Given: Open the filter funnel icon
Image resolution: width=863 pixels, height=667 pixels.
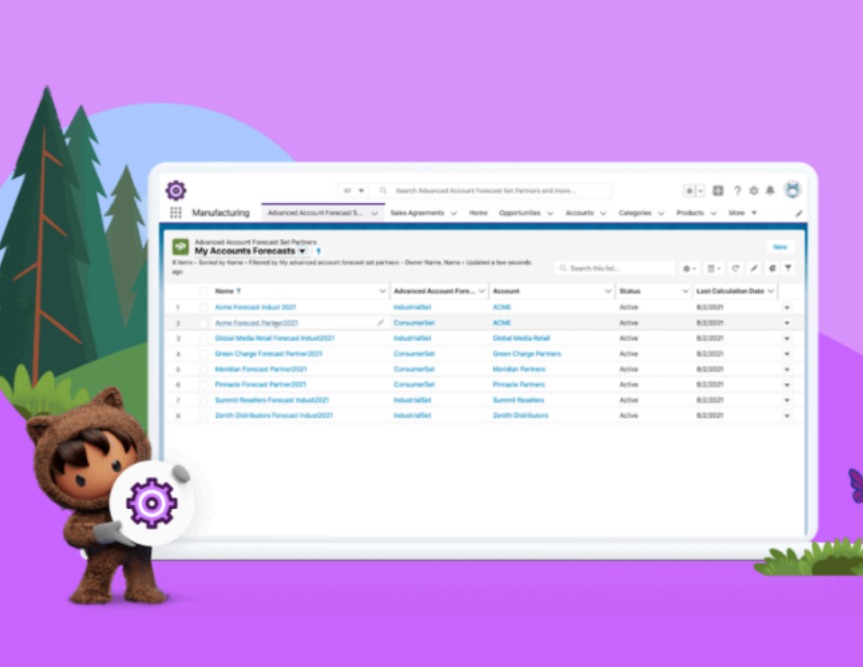Looking at the screenshot, I should 788,268.
